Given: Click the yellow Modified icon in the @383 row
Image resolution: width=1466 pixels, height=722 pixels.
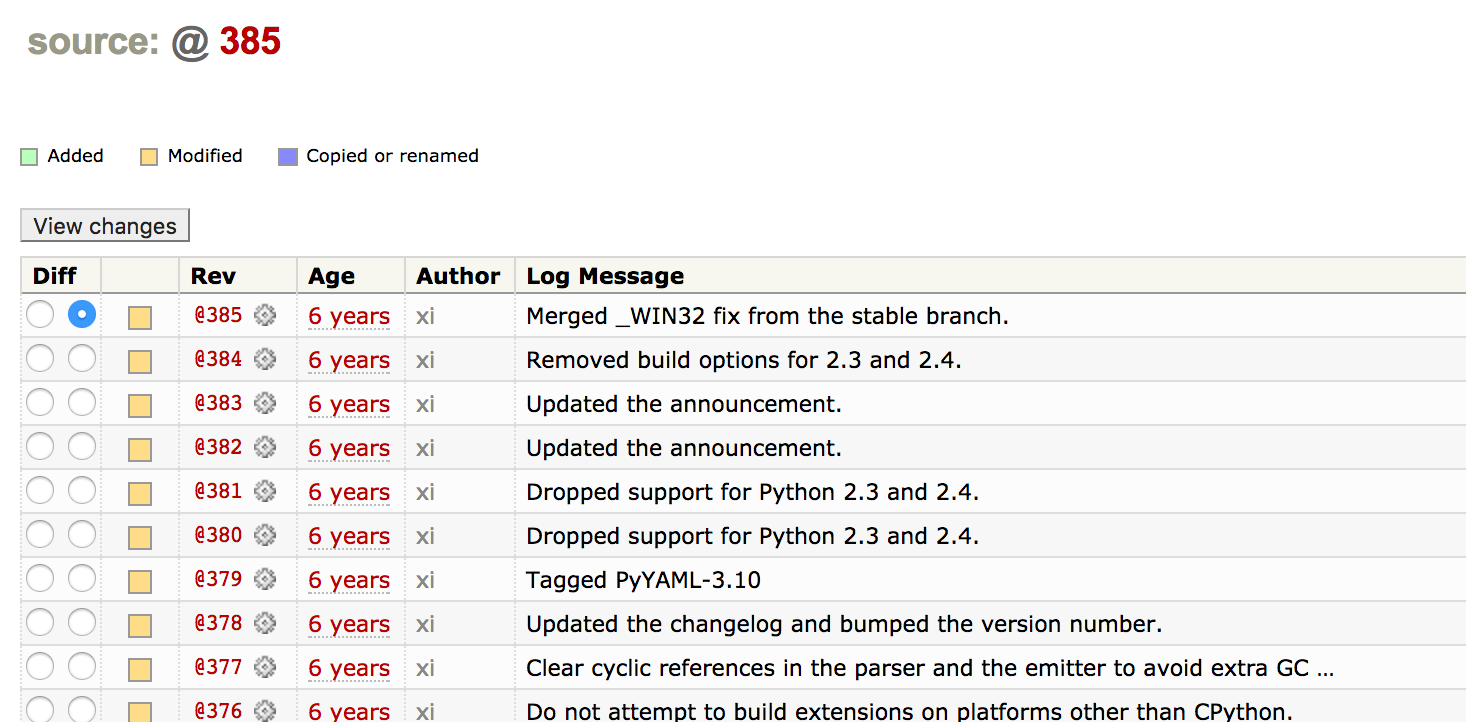Looking at the screenshot, I should (x=139, y=402).
